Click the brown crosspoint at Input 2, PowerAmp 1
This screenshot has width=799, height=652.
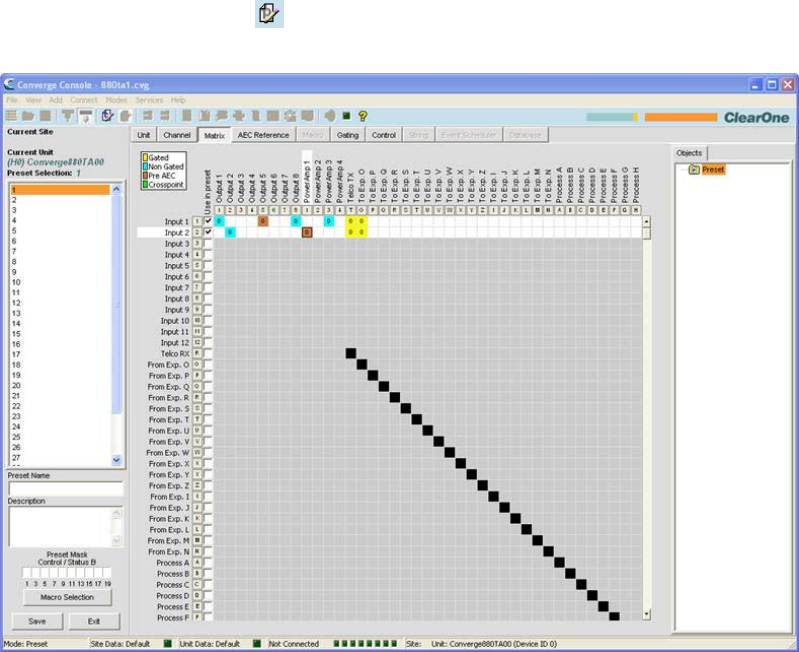click(x=307, y=232)
